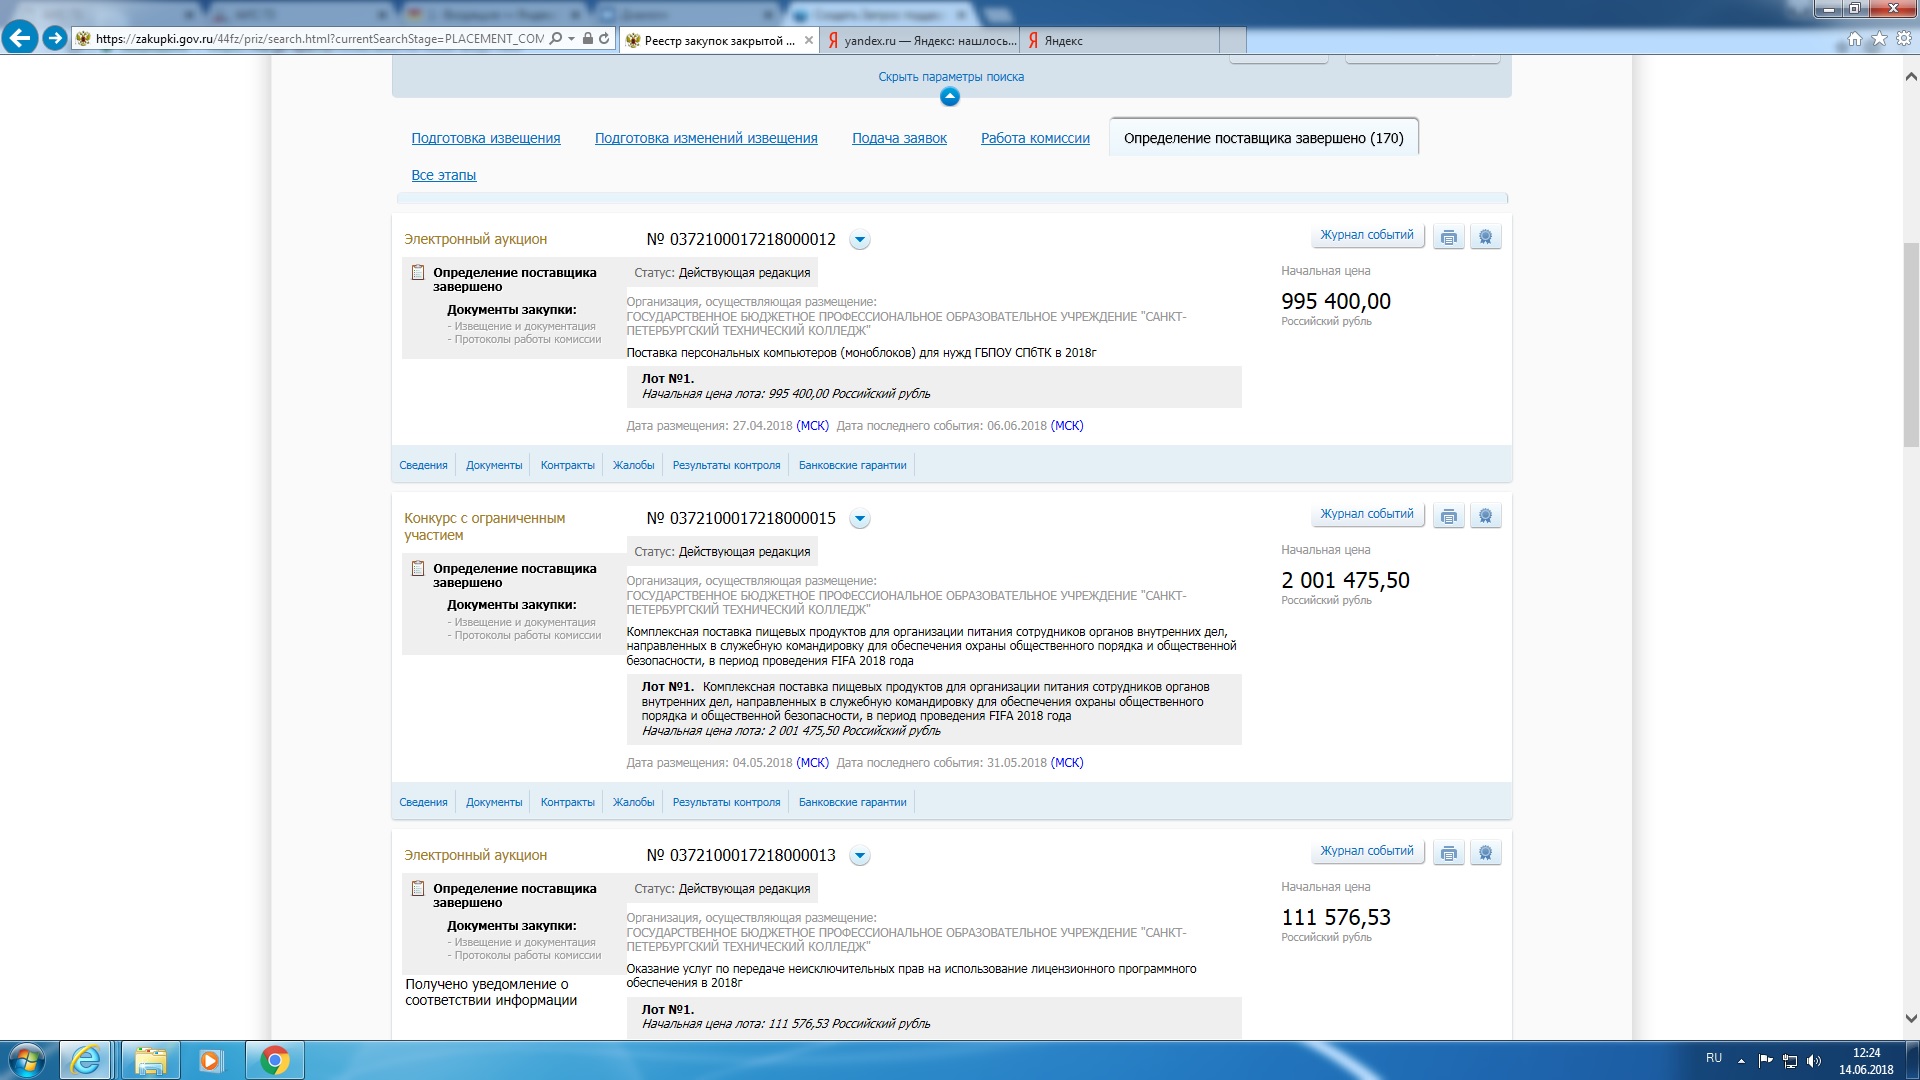The image size is (1920, 1080).
Task: Collapse search parameters with round arrow icon
Action: tap(950, 97)
